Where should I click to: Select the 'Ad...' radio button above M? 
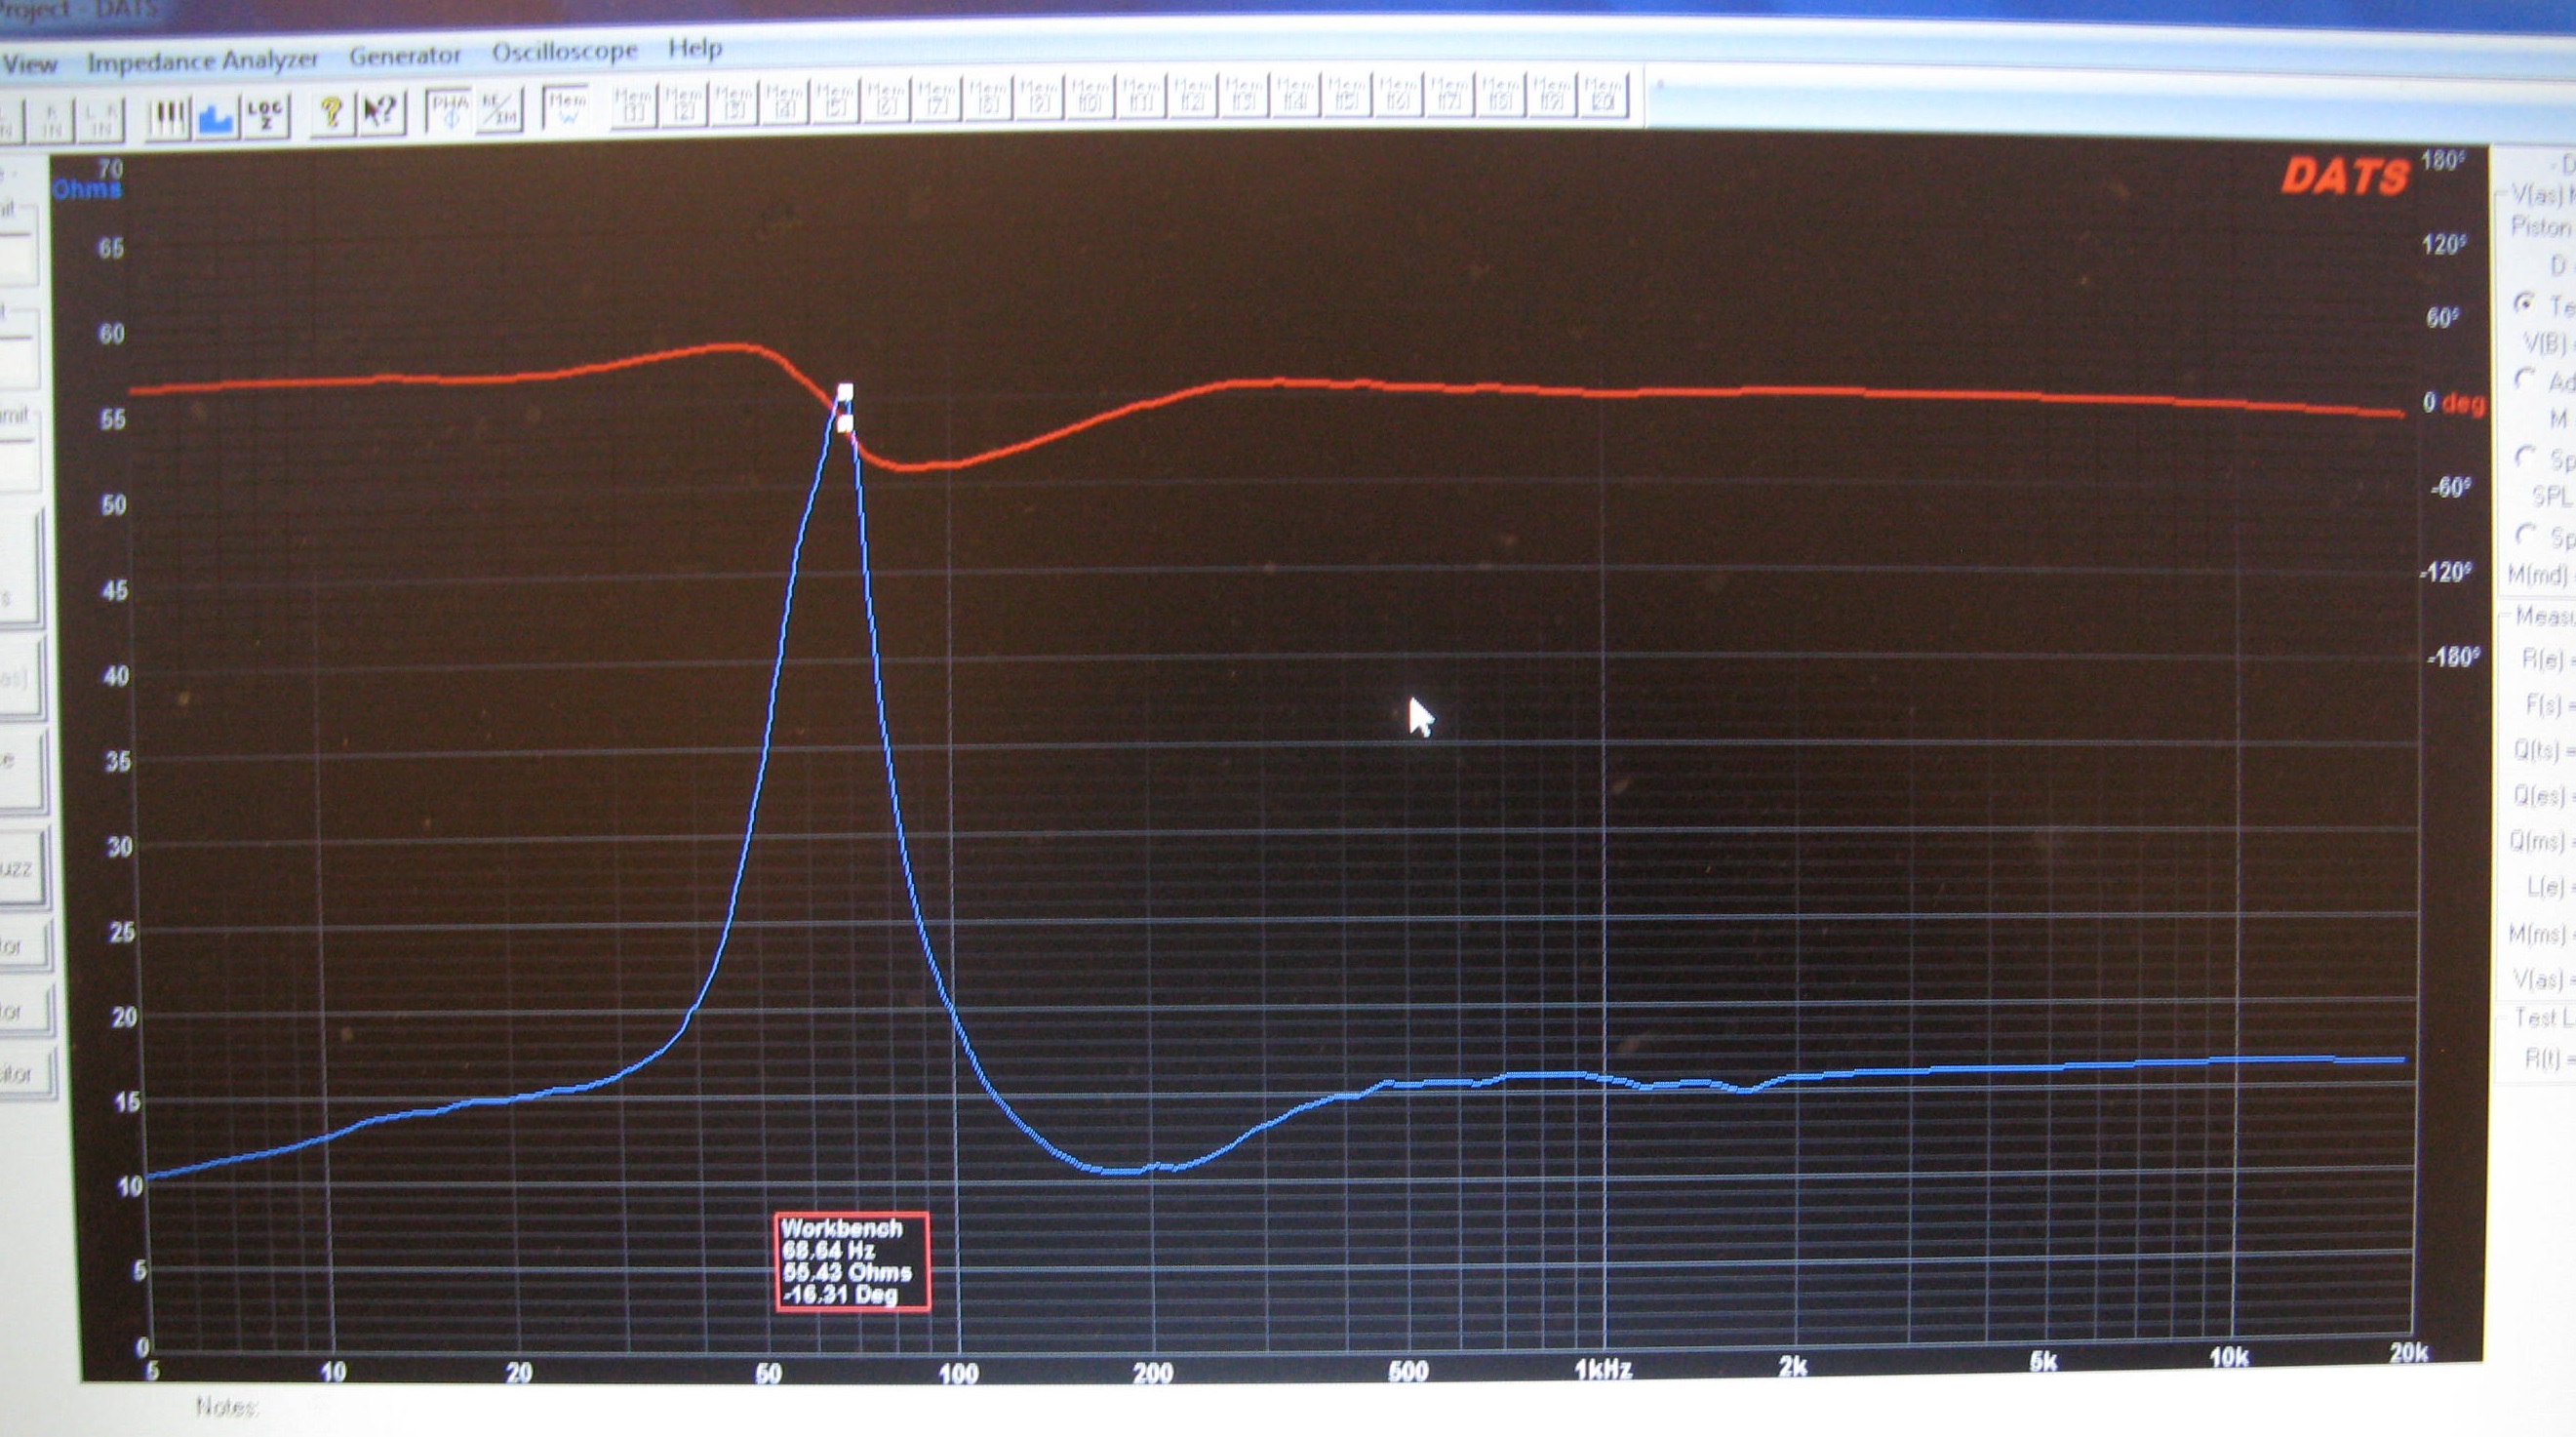pyautogui.click(x=2525, y=380)
